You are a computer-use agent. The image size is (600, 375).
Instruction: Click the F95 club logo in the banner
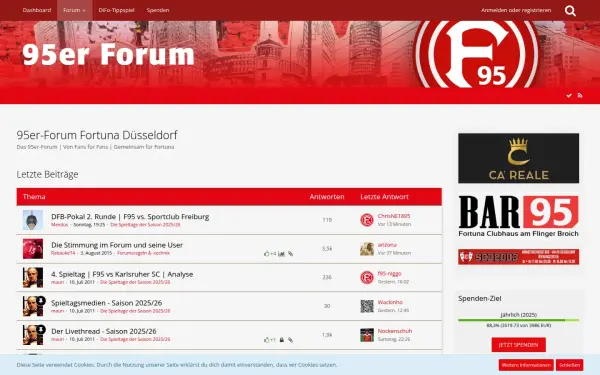coord(478,54)
